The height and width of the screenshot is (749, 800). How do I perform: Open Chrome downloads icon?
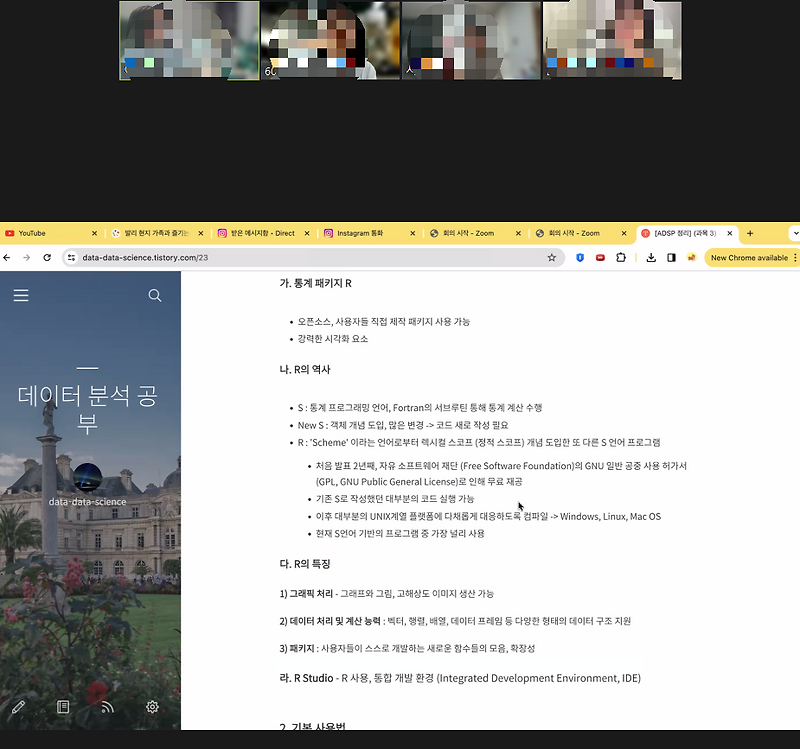click(x=650, y=257)
